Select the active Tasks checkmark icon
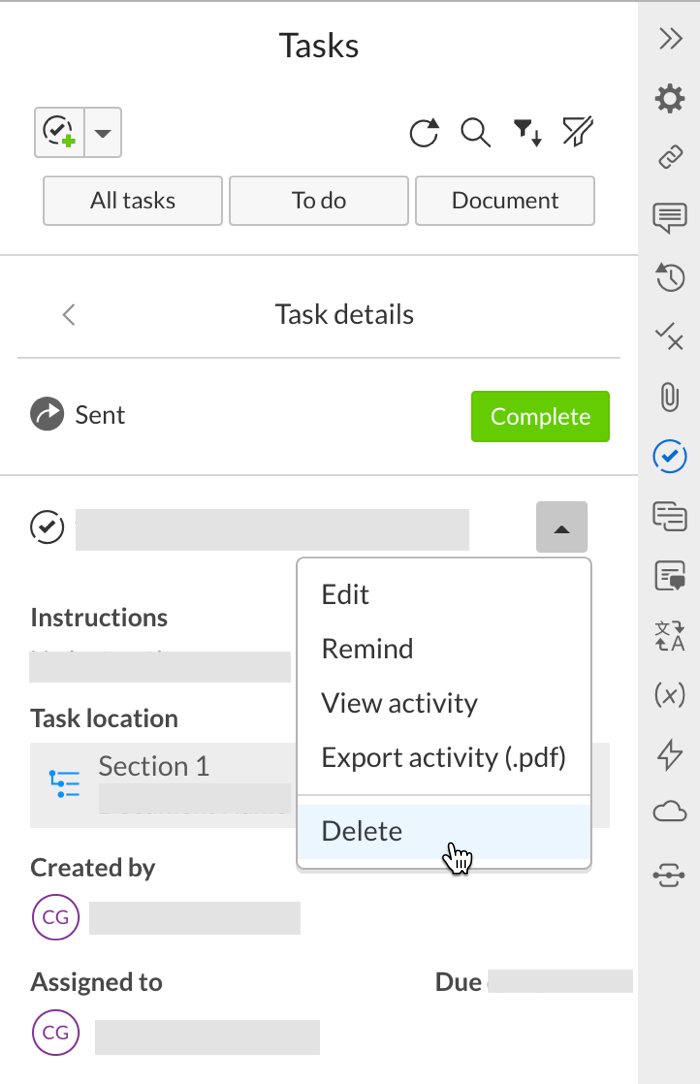Viewport: 700px width, 1084px height. 669,457
